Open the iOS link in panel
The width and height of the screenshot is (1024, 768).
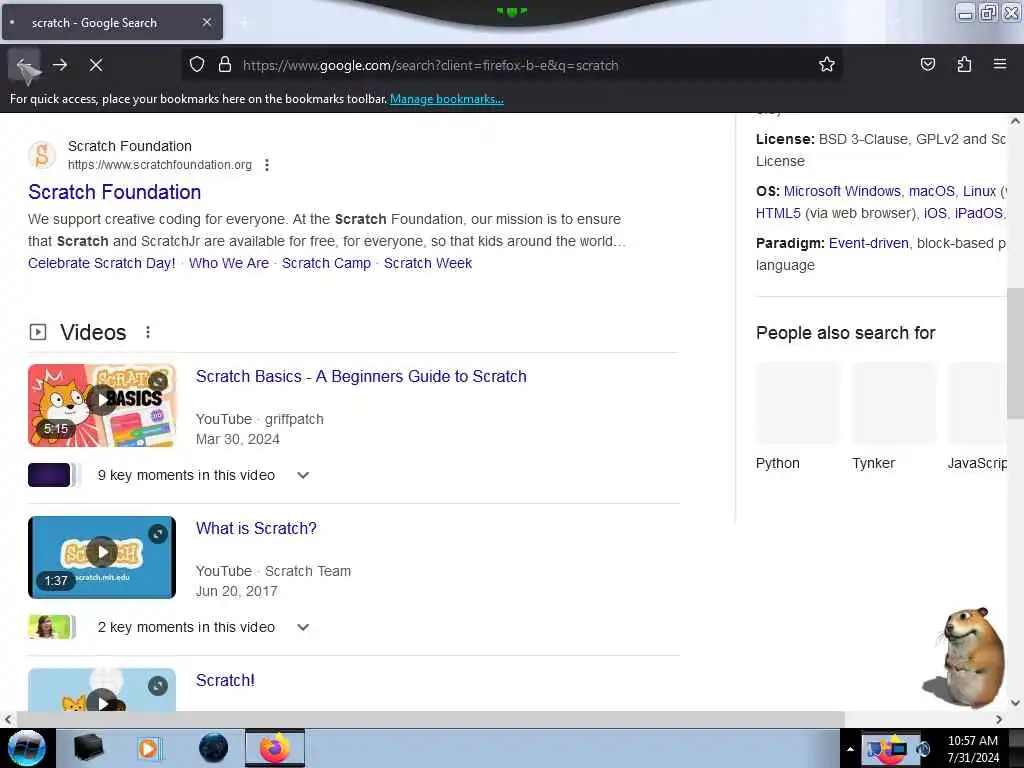[935, 214]
